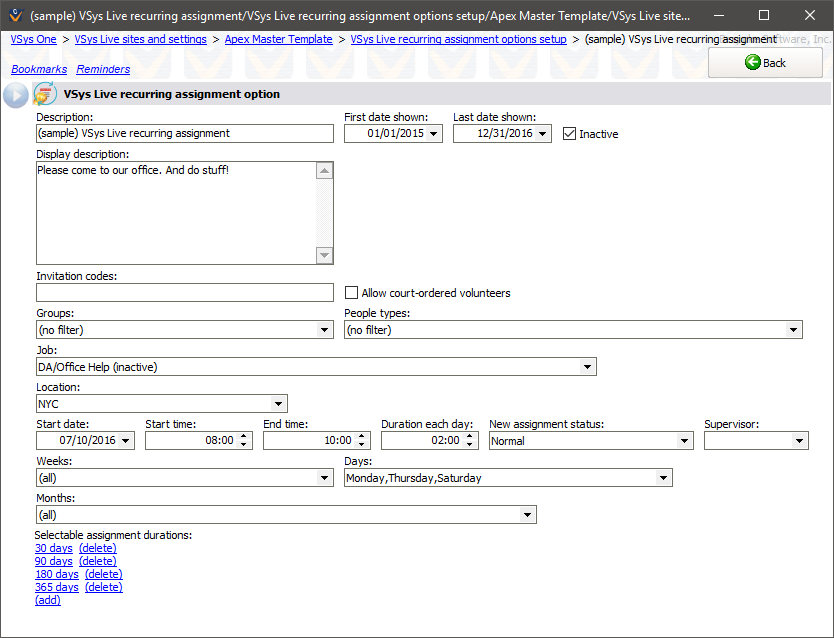
Task: Click the VSys app icon in title bar
Action: click(14, 16)
